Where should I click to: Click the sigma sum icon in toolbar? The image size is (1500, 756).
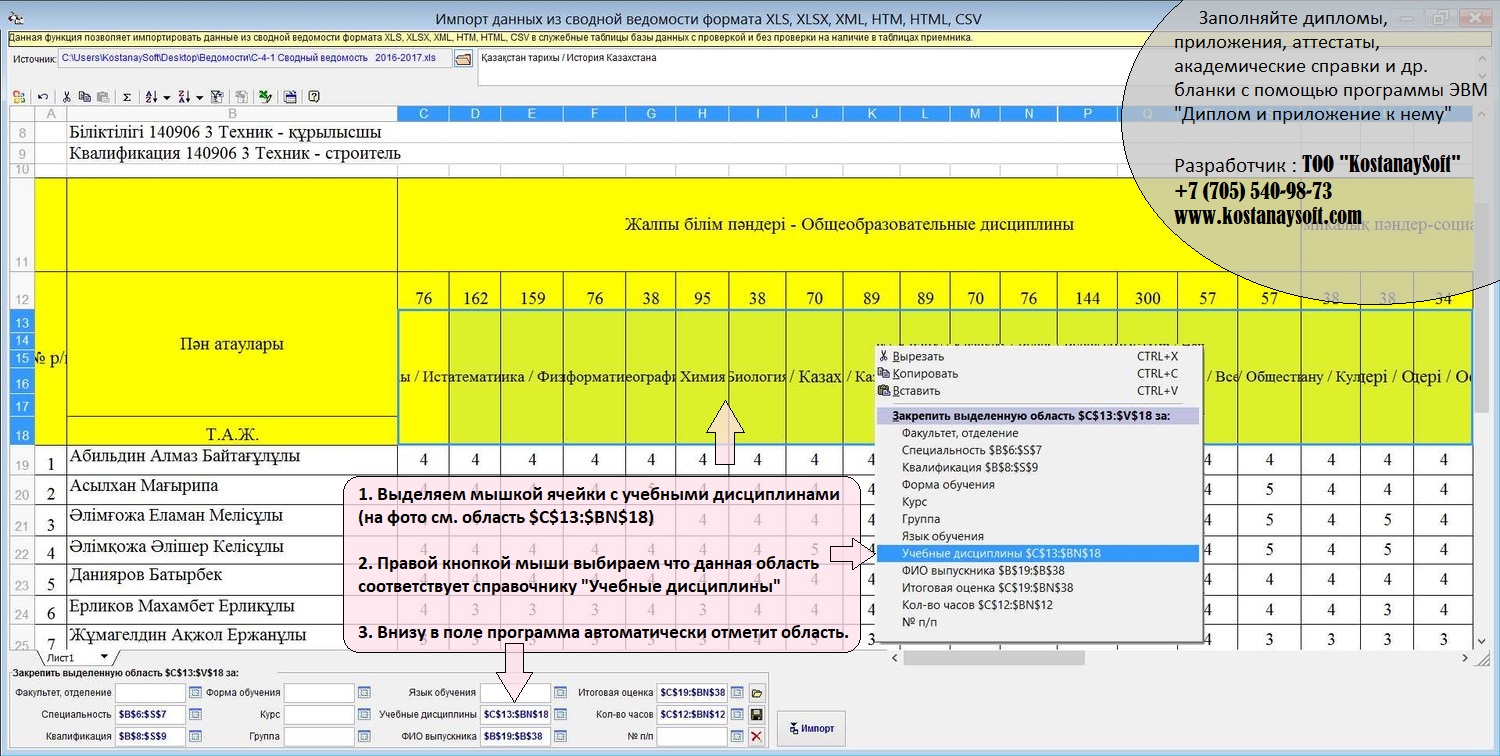click(x=127, y=97)
